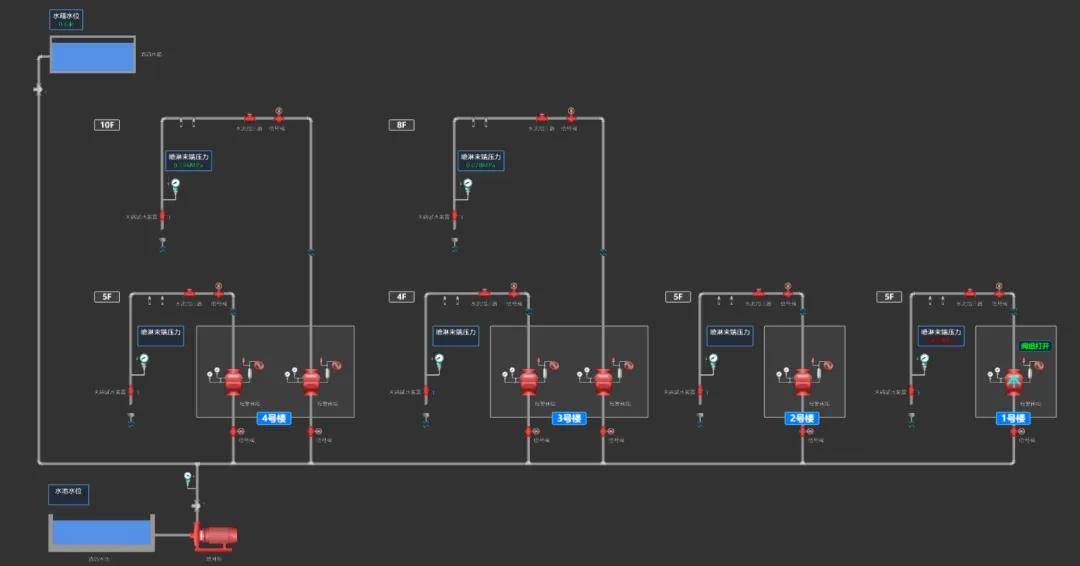Click the signal valve below 1号楼

pyautogui.click(x=1014, y=432)
